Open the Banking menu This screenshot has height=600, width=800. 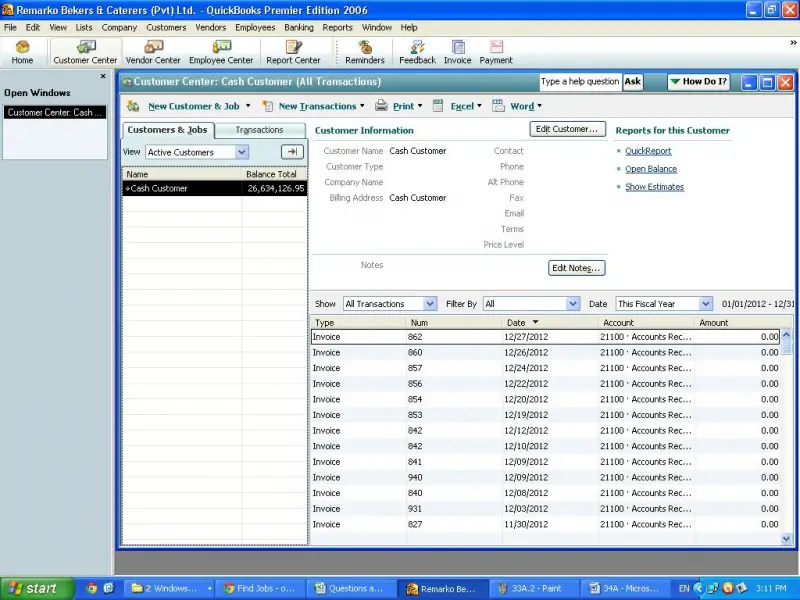[299, 28]
